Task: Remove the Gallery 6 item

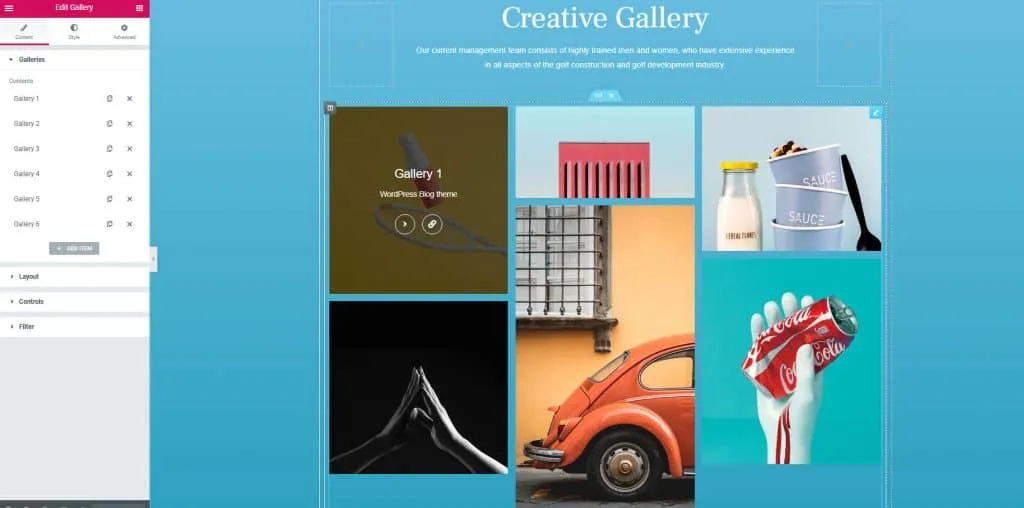Action: coord(129,224)
